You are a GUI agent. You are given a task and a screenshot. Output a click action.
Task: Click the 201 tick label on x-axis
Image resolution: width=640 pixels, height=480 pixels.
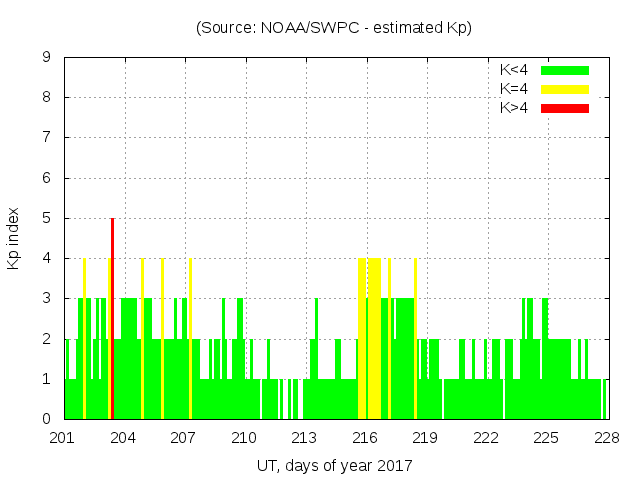[x=63, y=438]
